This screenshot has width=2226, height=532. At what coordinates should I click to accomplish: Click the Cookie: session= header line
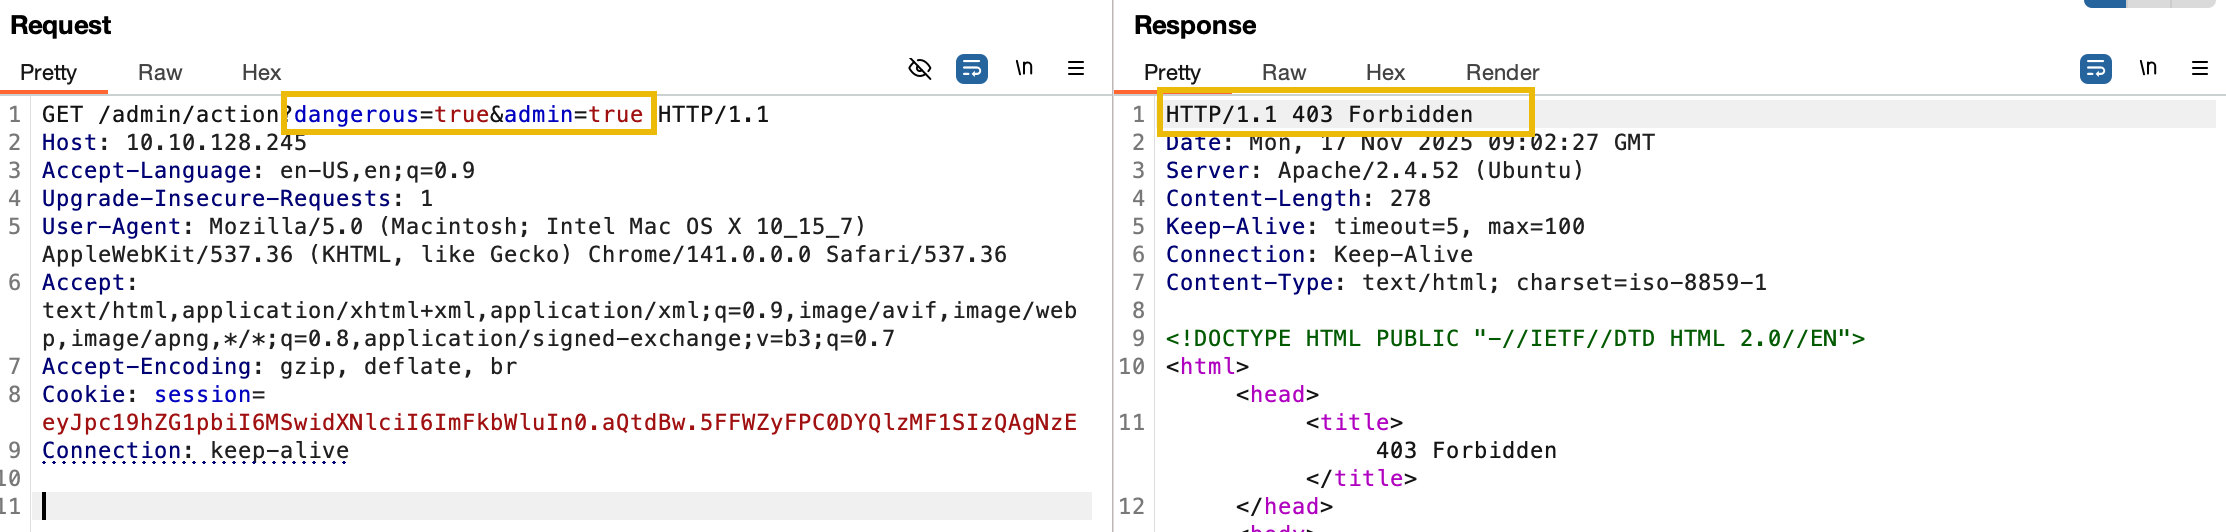click(x=153, y=394)
